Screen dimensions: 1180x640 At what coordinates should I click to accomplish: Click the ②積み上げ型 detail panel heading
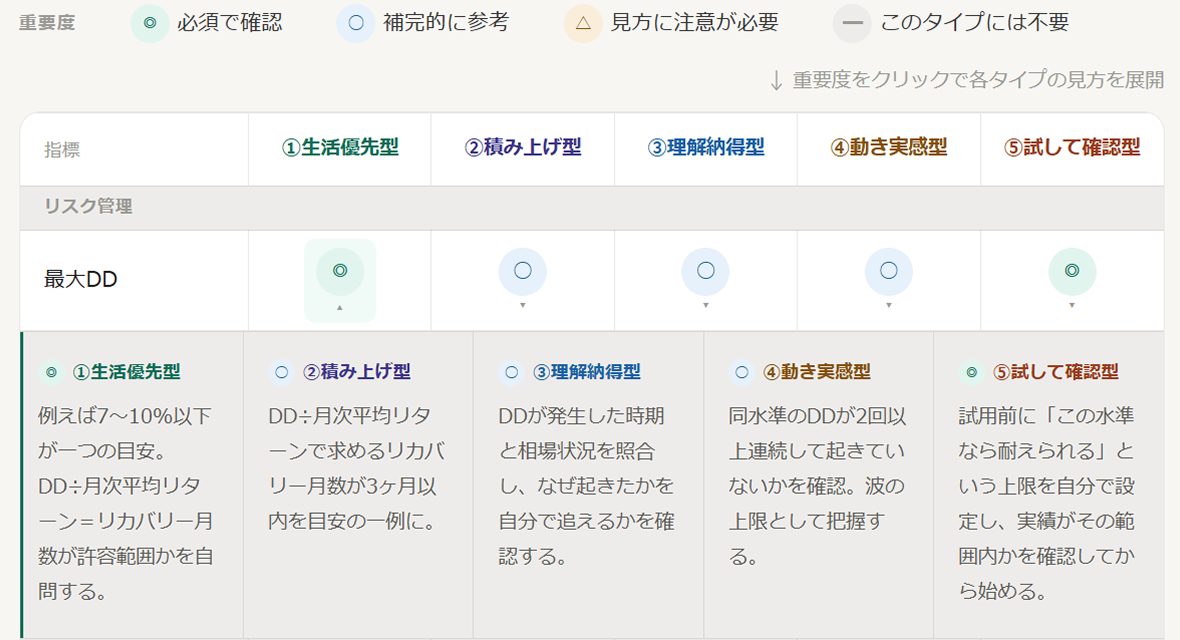[357, 372]
